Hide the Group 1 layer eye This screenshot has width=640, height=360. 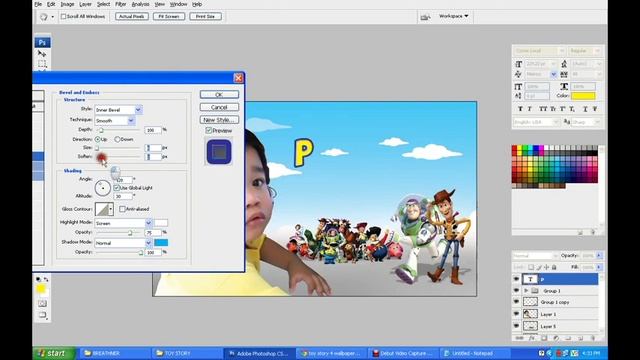pyautogui.click(x=516, y=291)
